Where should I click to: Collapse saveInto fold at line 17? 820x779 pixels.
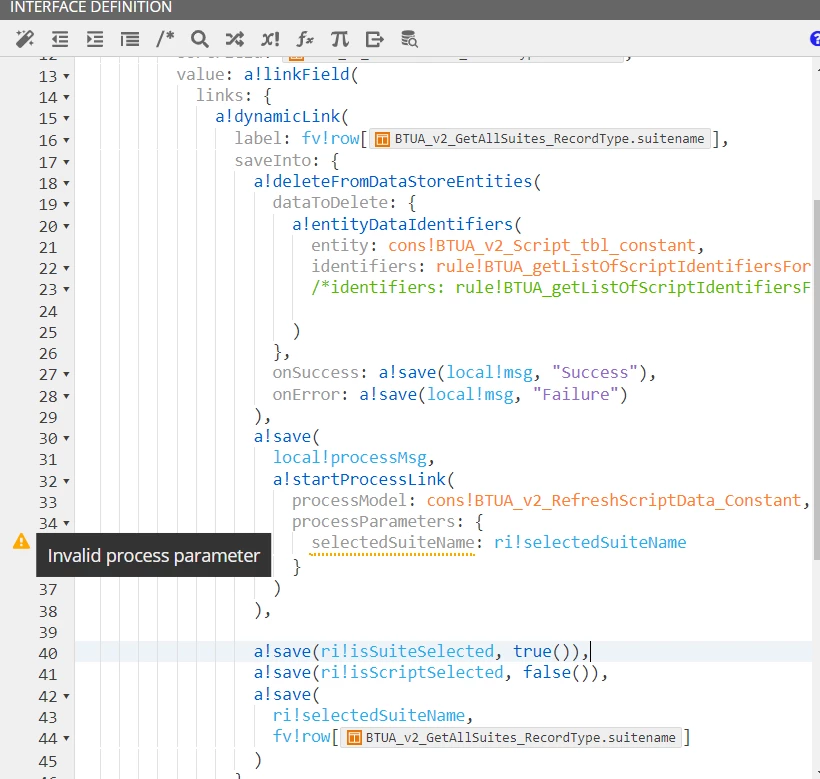(66, 163)
